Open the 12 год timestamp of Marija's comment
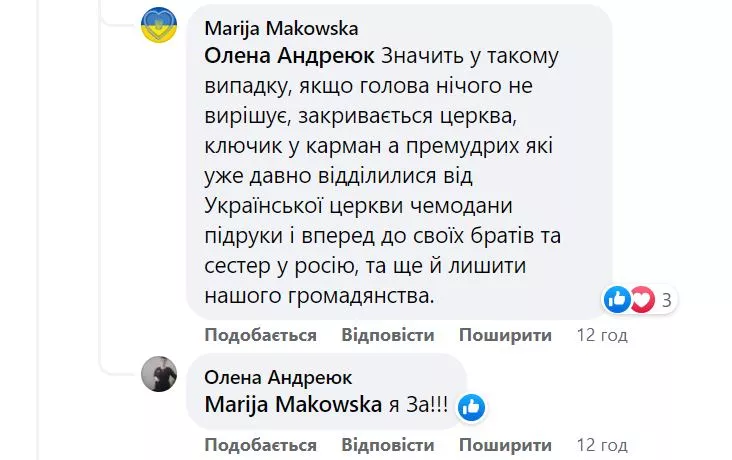Screen dimensions: 732x460 (602, 335)
